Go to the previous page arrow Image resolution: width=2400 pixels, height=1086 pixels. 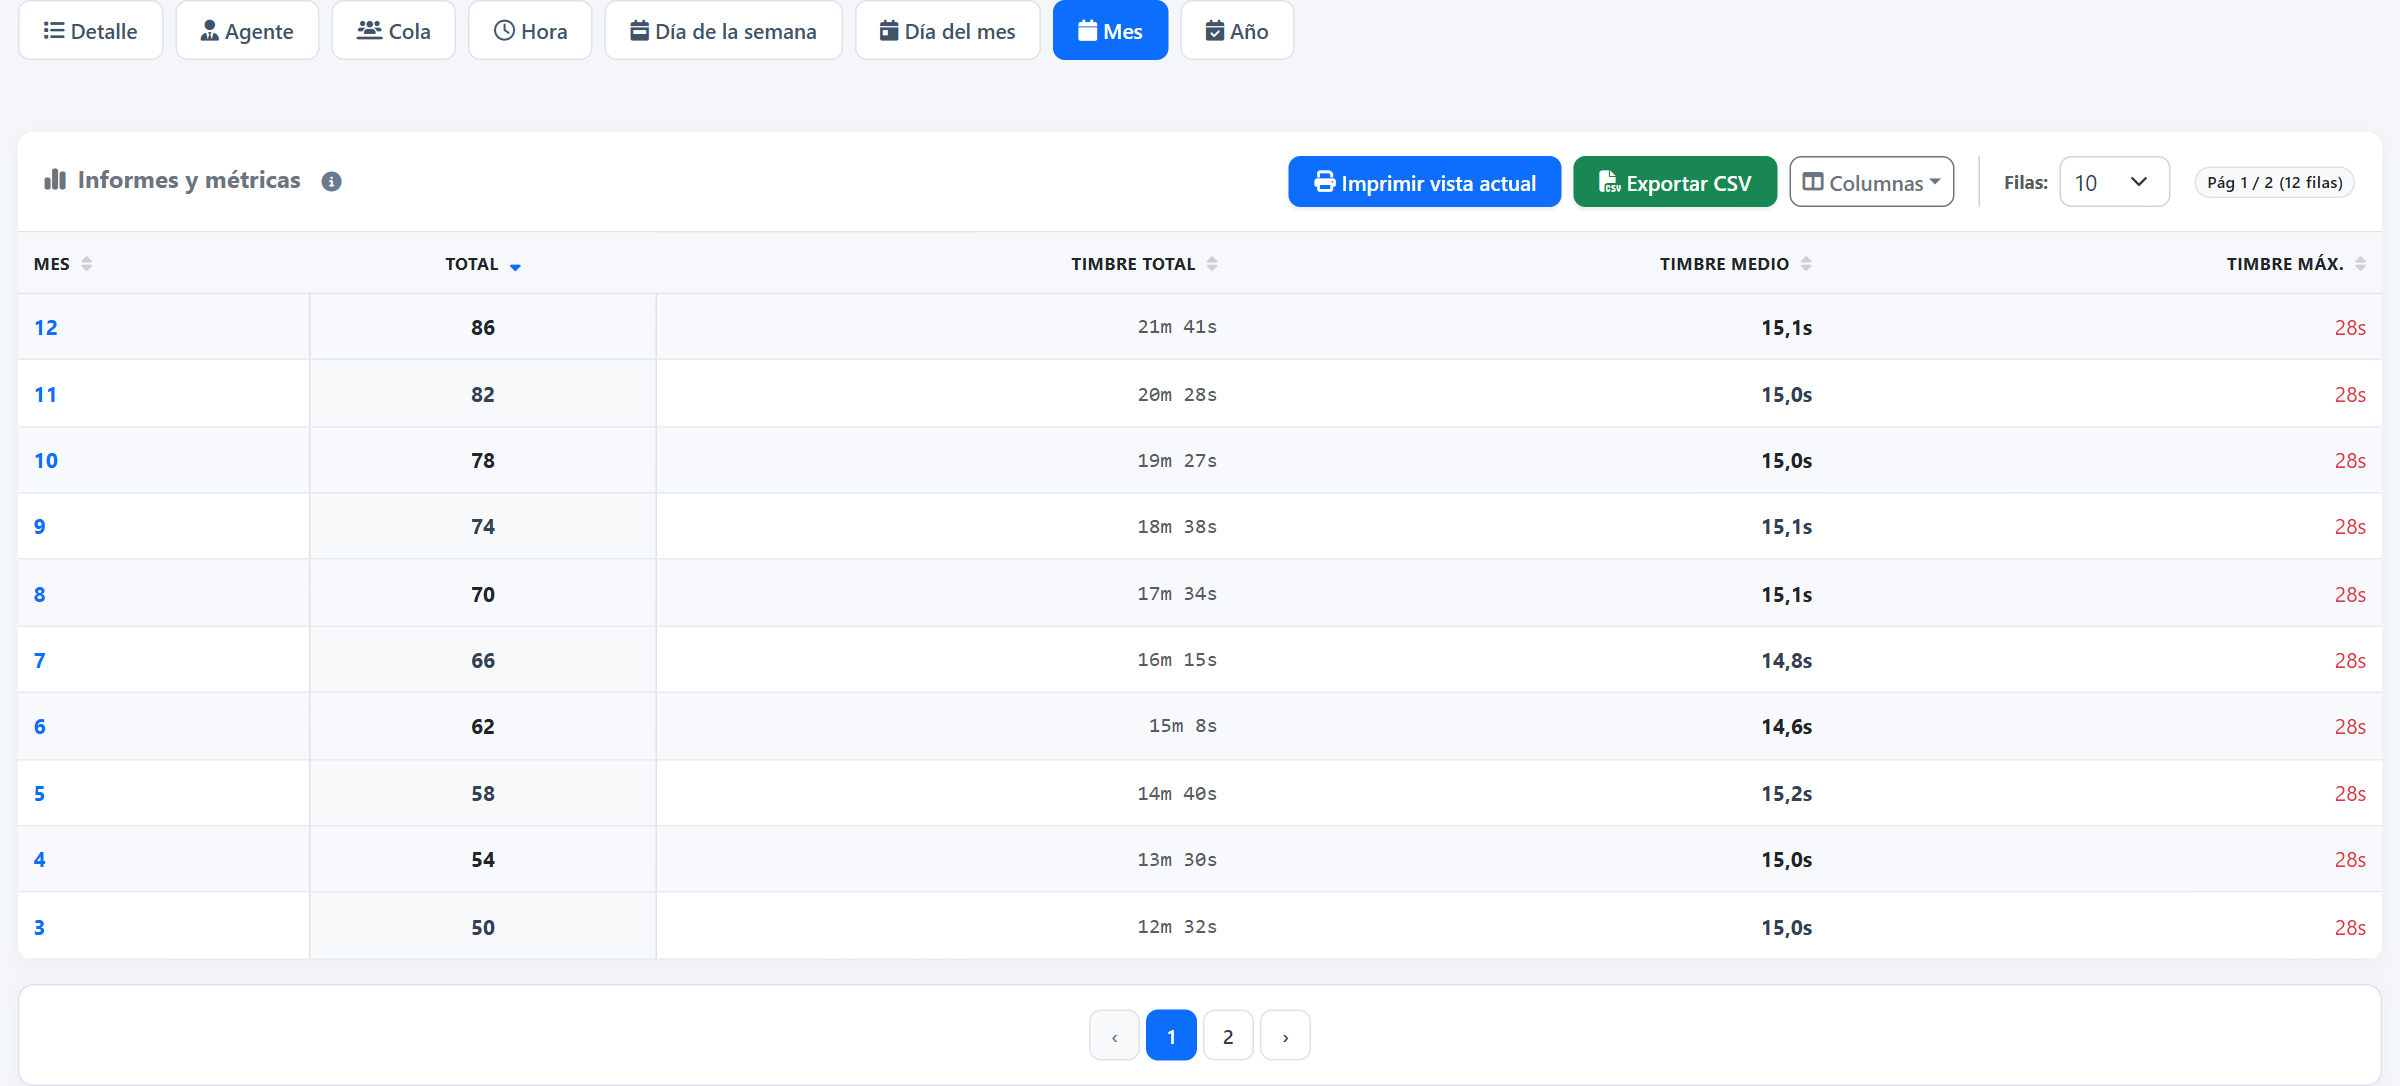pyautogui.click(x=1114, y=1036)
